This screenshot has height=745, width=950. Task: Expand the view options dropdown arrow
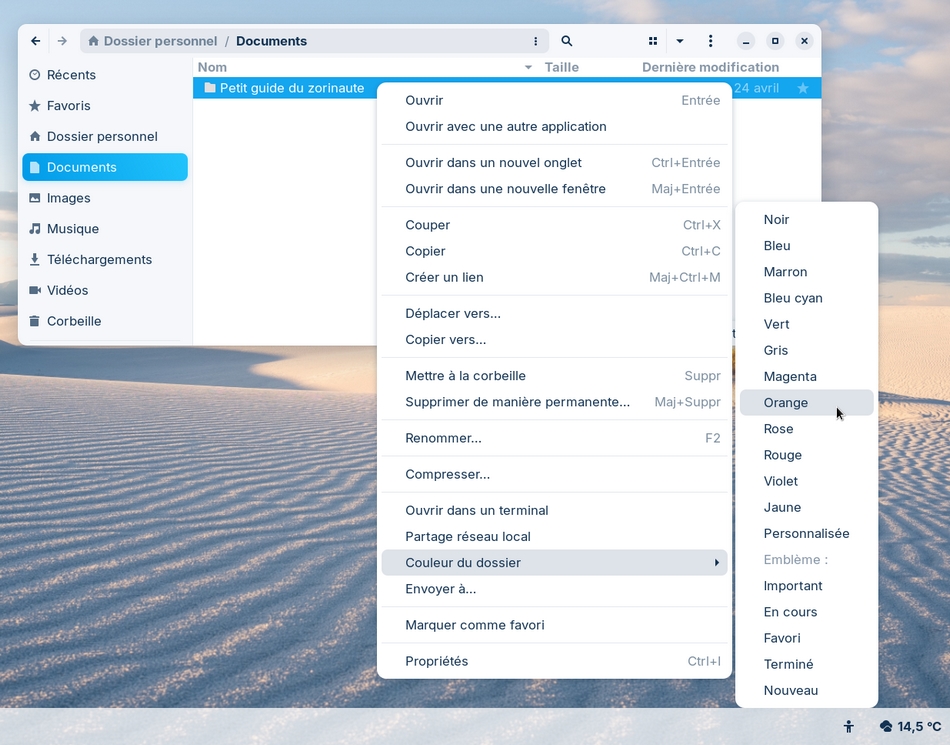[x=680, y=41]
